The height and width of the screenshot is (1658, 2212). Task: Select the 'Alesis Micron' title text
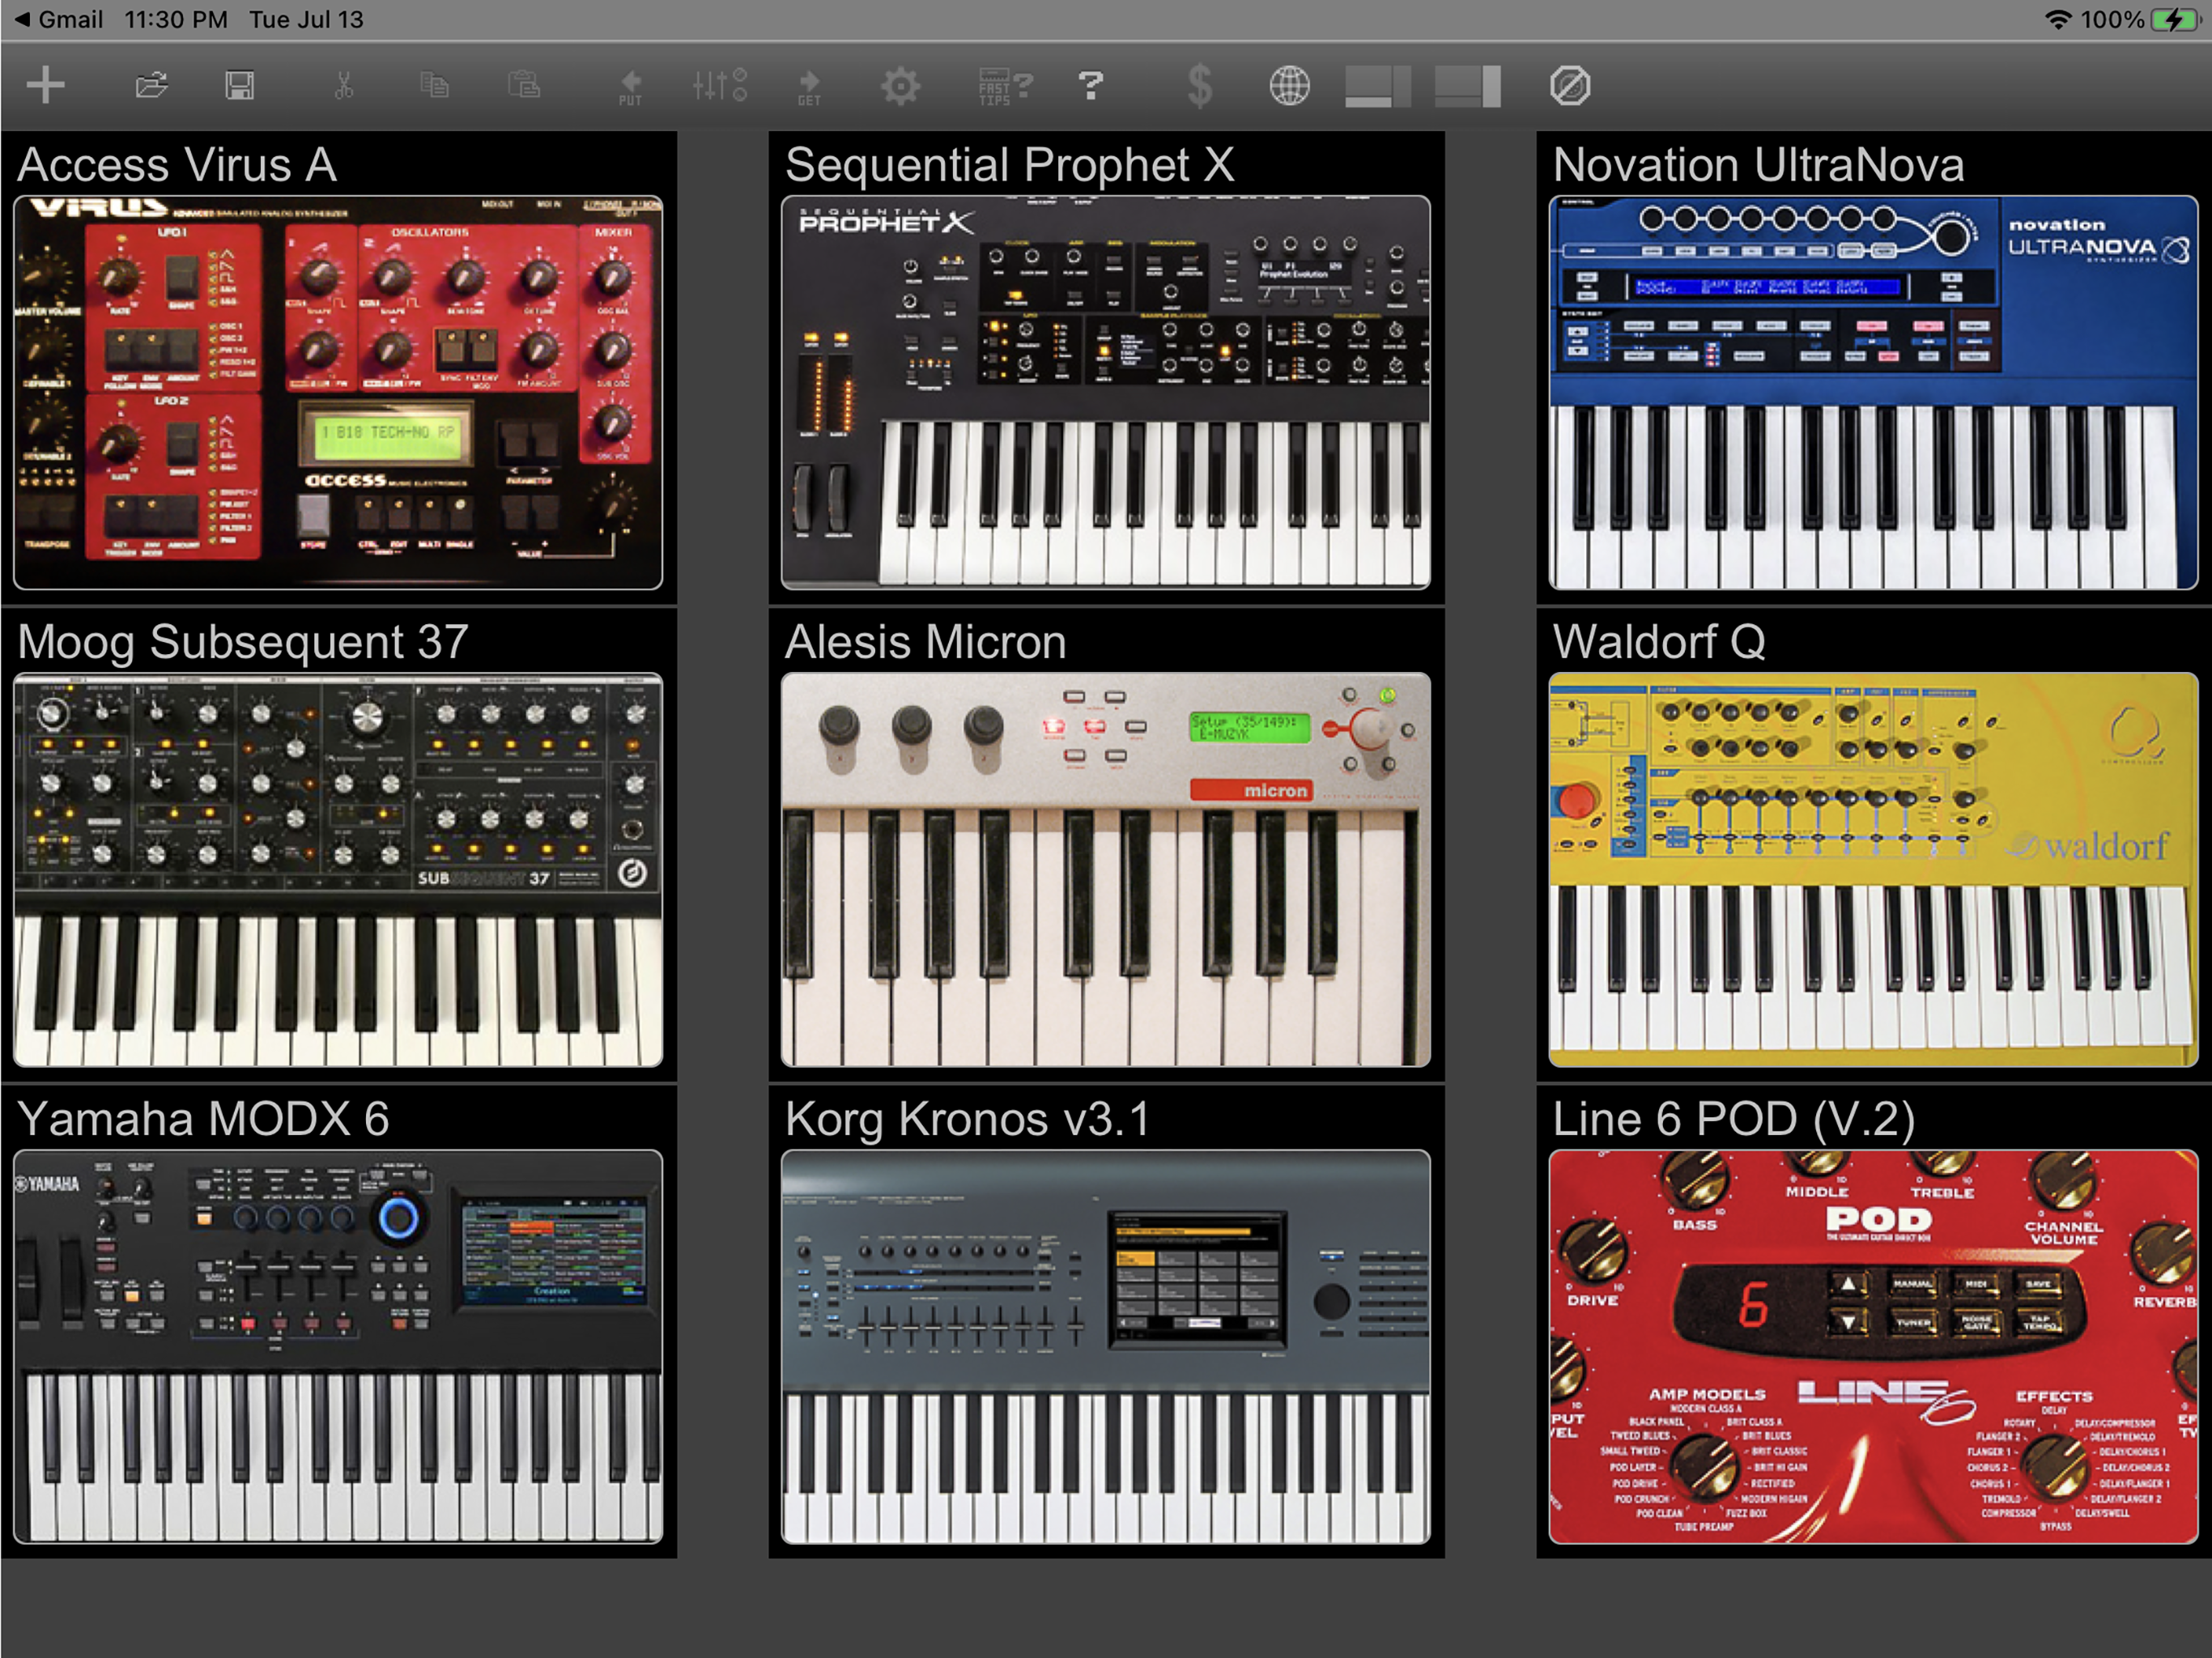(x=926, y=642)
